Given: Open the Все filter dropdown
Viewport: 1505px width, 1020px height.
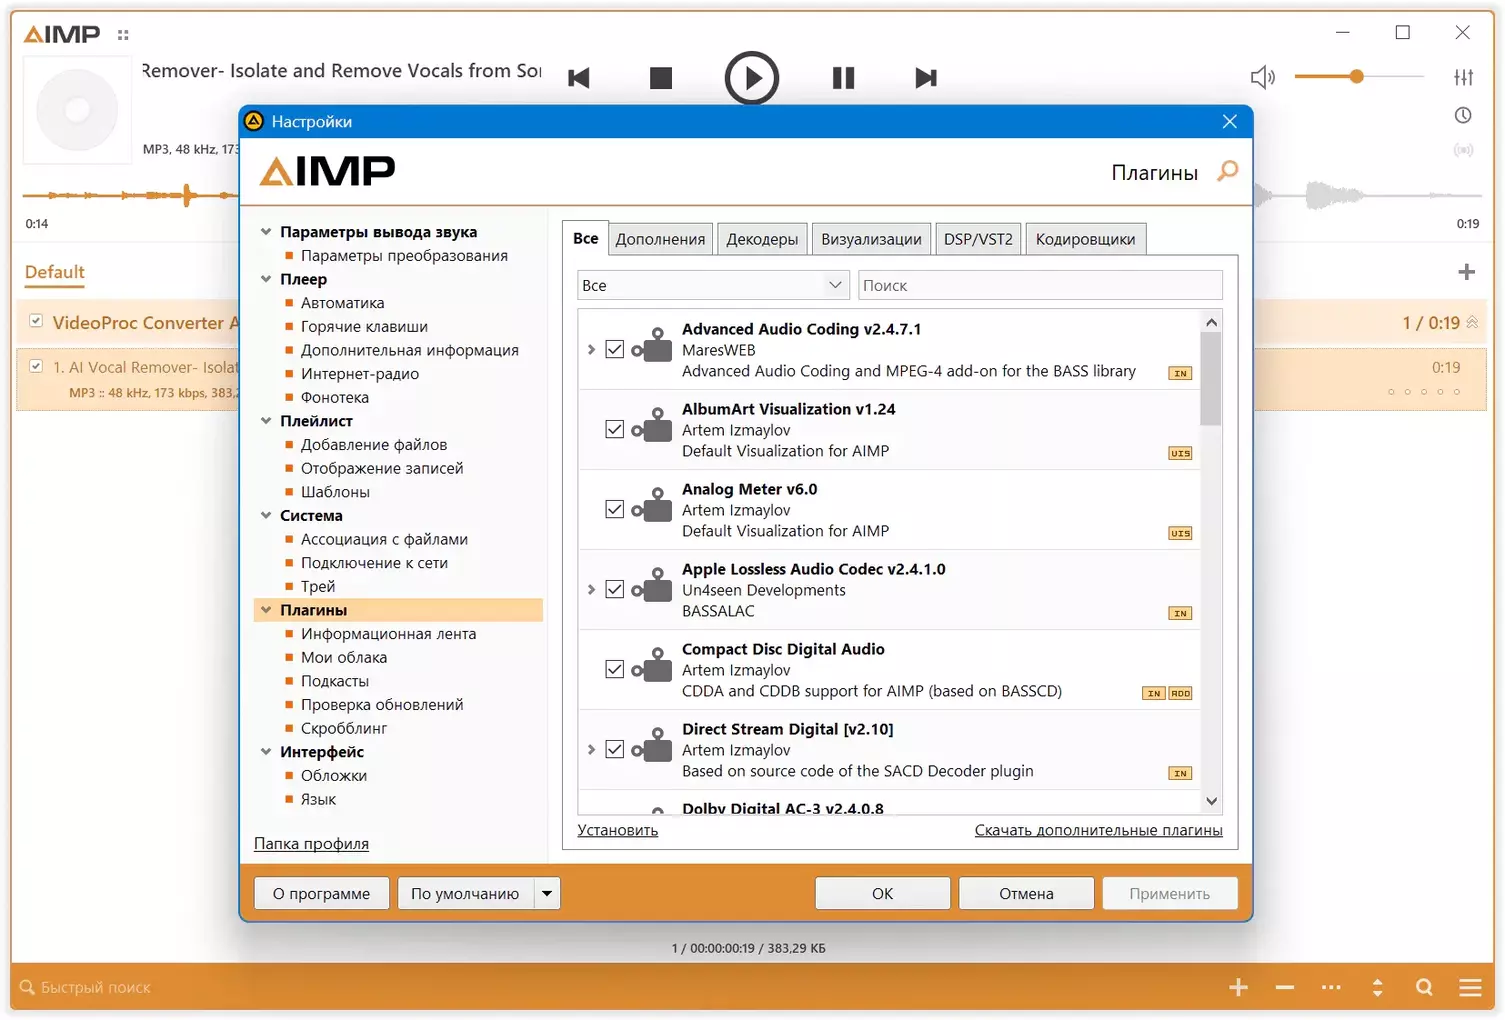Looking at the screenshot, I should coord(713,285).
